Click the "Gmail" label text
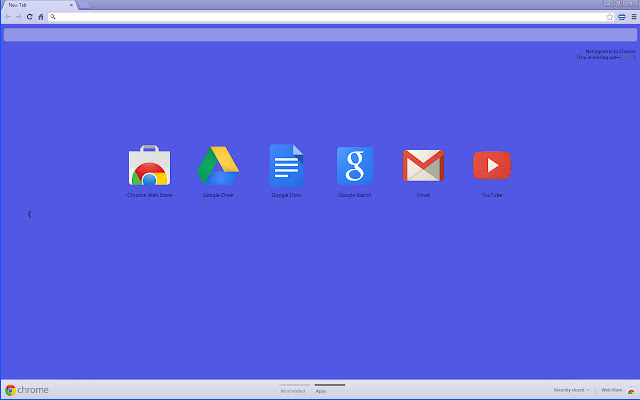Viewport: 640px width, 400px height. (x=423, y=195)
